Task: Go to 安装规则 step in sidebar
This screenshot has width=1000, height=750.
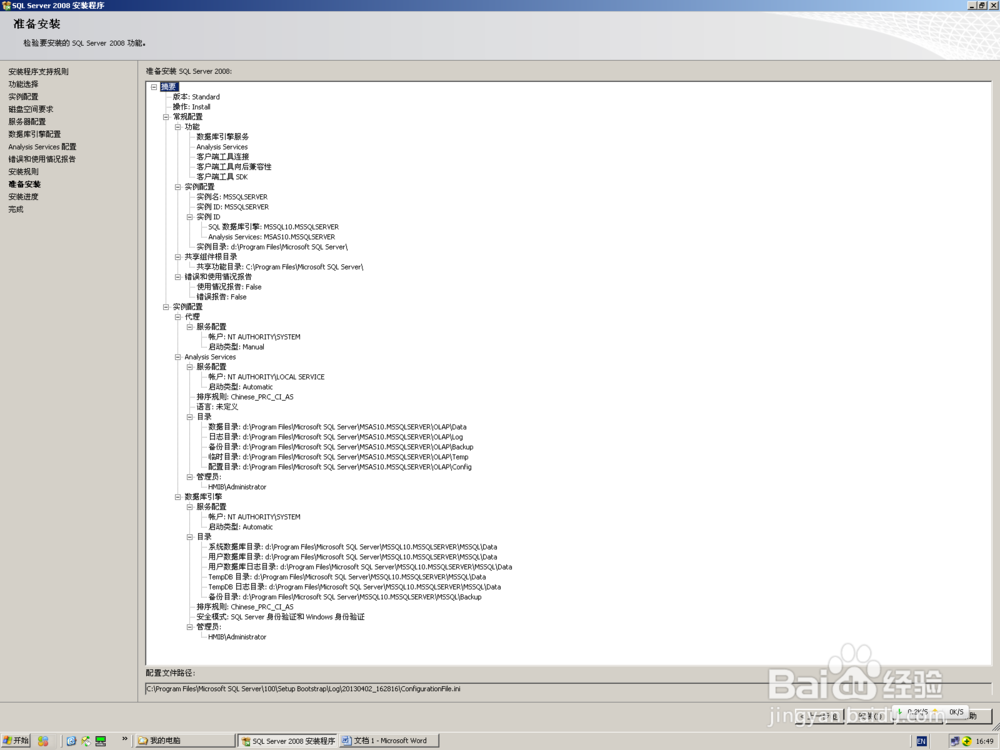Action: [x=23, y=172]
